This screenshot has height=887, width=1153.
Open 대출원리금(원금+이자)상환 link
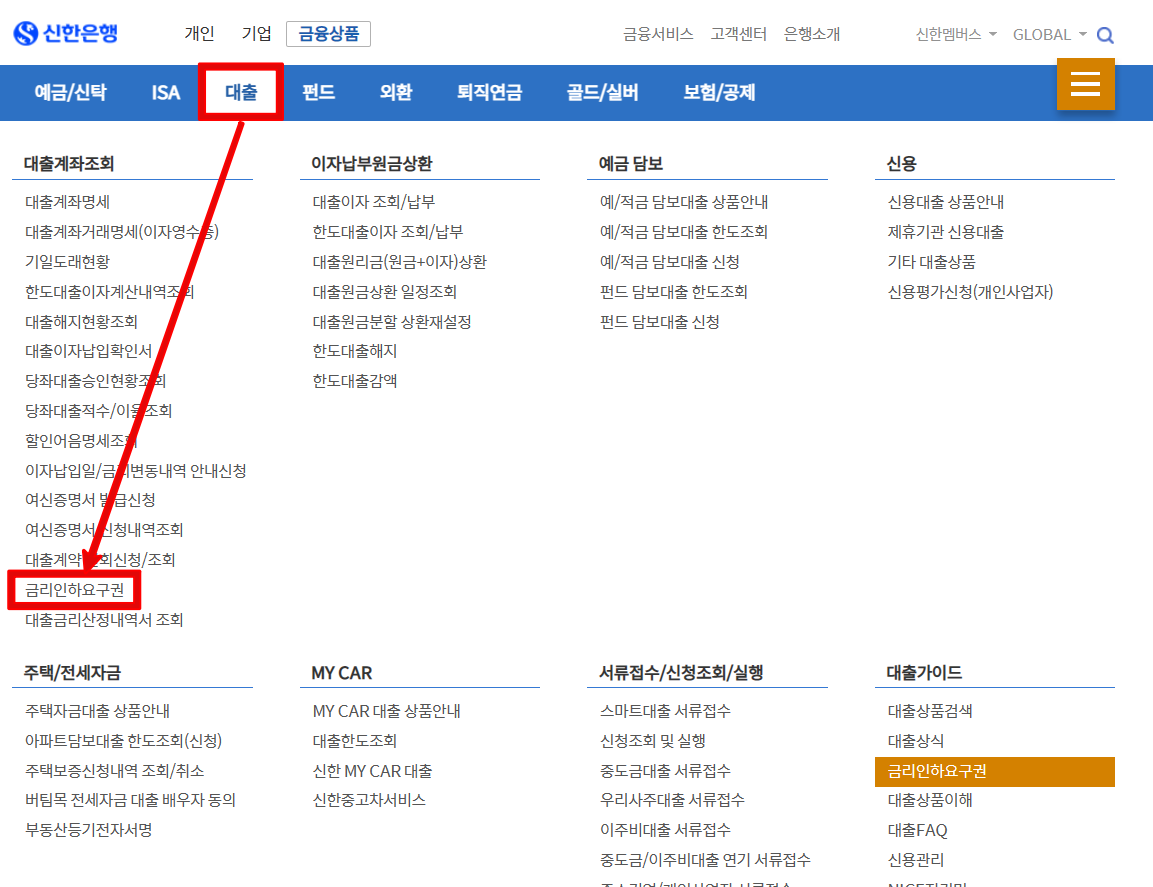(x=399, y=262)
